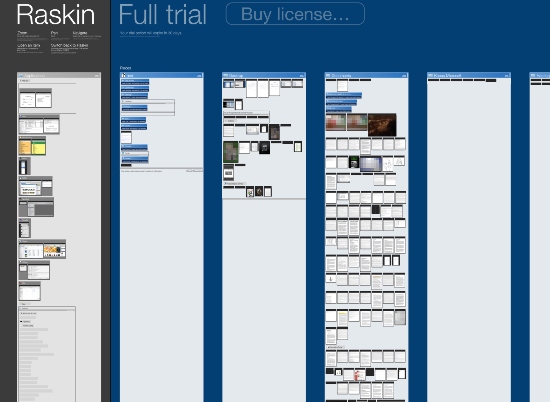Click the small icon at right of Desktop header
The image size is (550, 402).
302,75
